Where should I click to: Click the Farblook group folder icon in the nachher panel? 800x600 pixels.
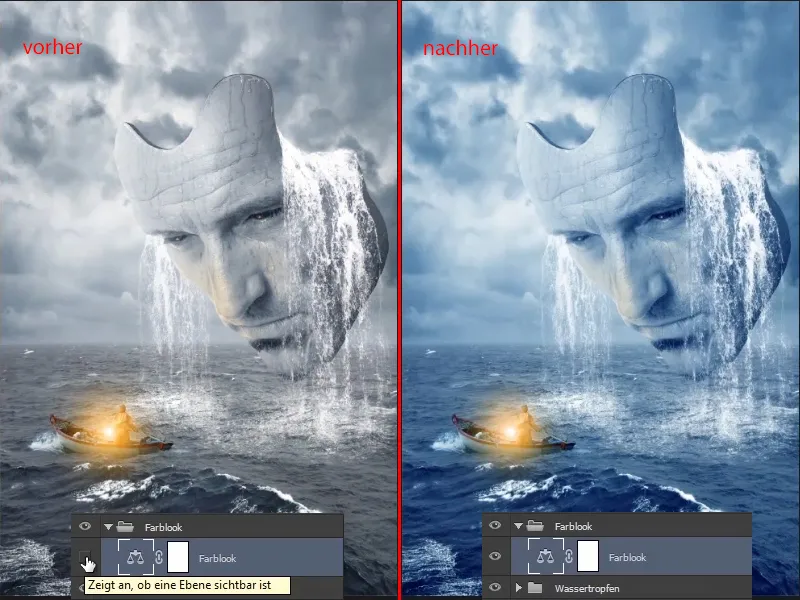535,525
